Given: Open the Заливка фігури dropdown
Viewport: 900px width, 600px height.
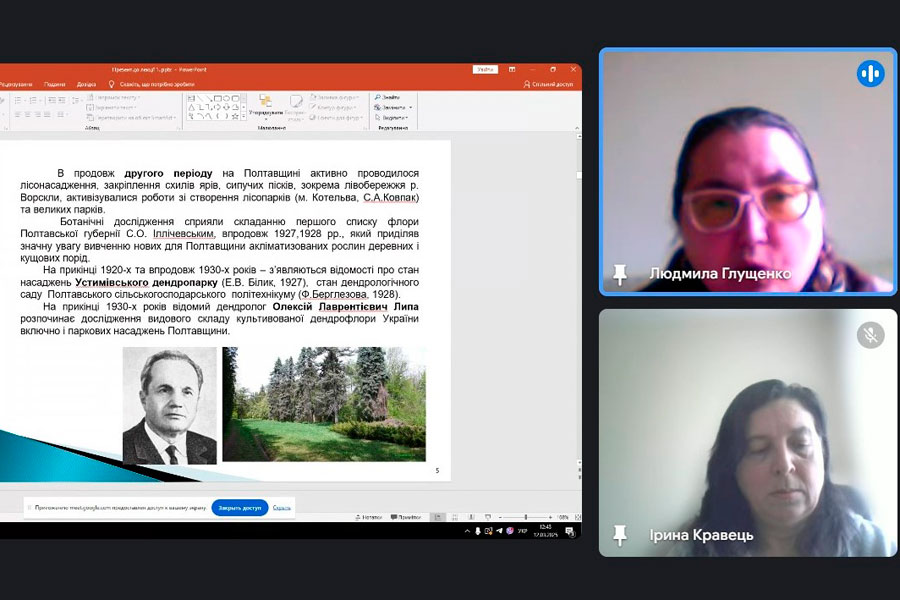Looking at the screenshot, I should (335, 98).
